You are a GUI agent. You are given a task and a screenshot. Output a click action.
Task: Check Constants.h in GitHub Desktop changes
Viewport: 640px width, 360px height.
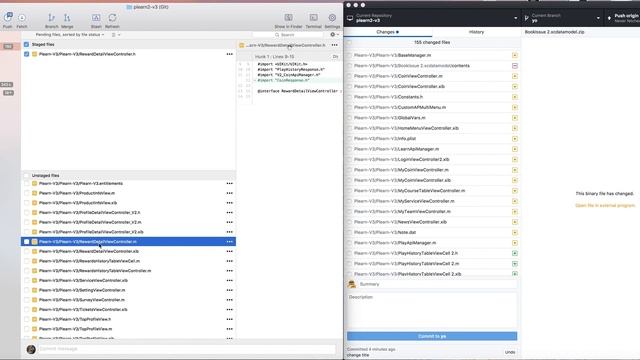pyautogui.click(x=349, y=97)
